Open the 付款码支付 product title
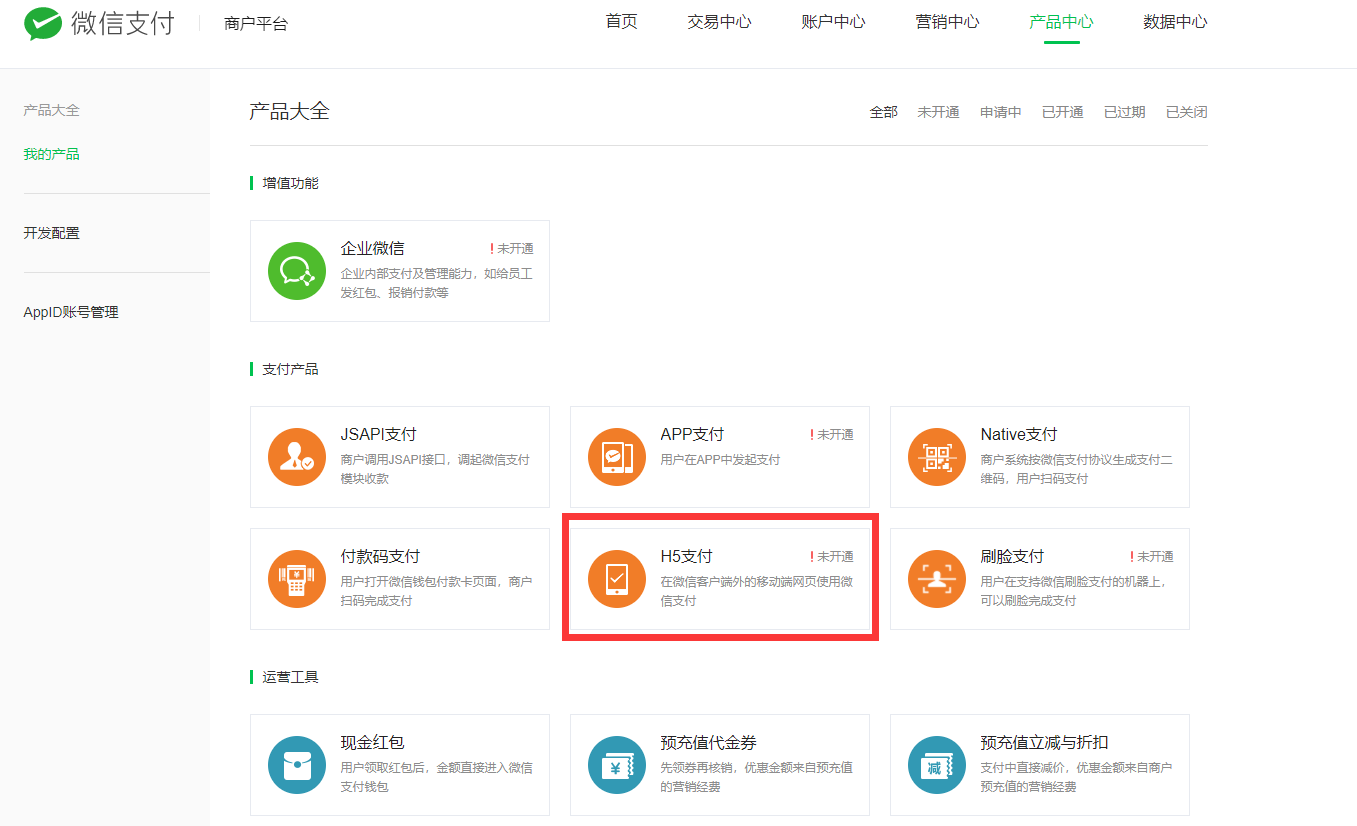This screenshot has width=1357, height=826. (x=381, y=556)
